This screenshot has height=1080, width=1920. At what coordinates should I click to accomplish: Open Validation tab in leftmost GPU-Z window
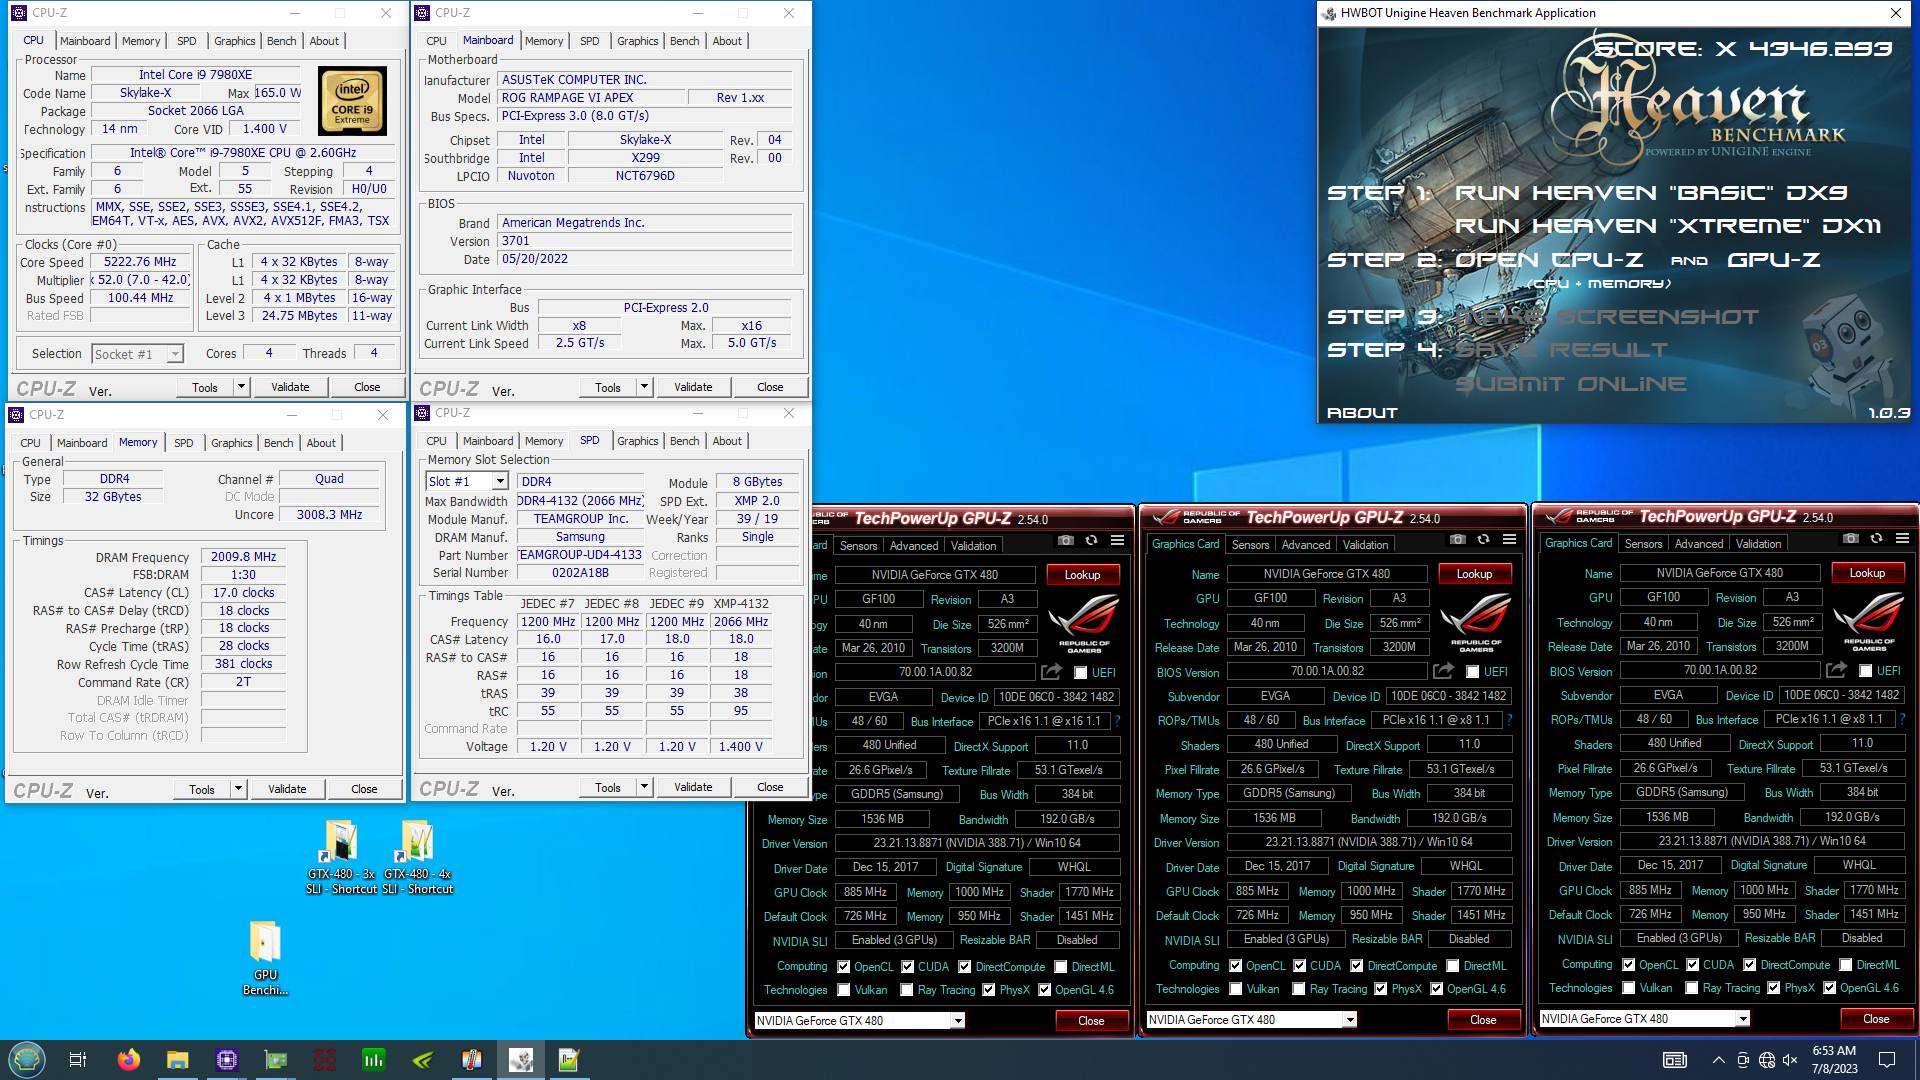(973, 545)
